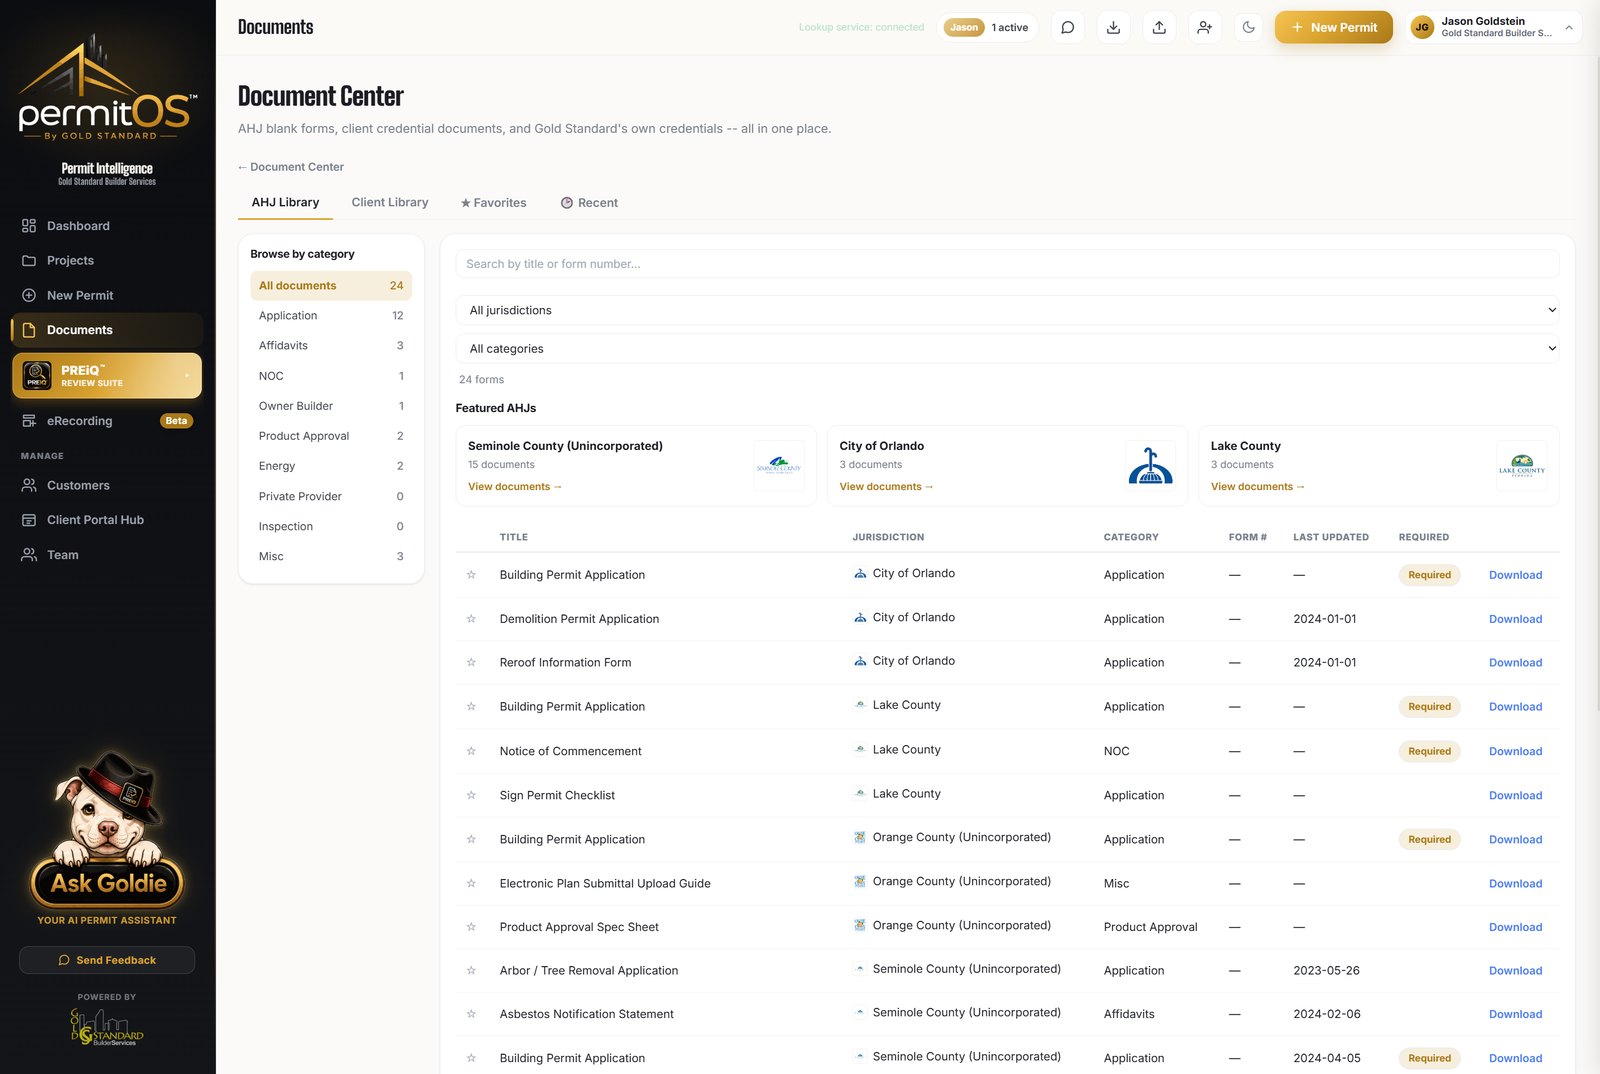
Task: Download the Reroof Information Form
Action: click(1515, 663)
